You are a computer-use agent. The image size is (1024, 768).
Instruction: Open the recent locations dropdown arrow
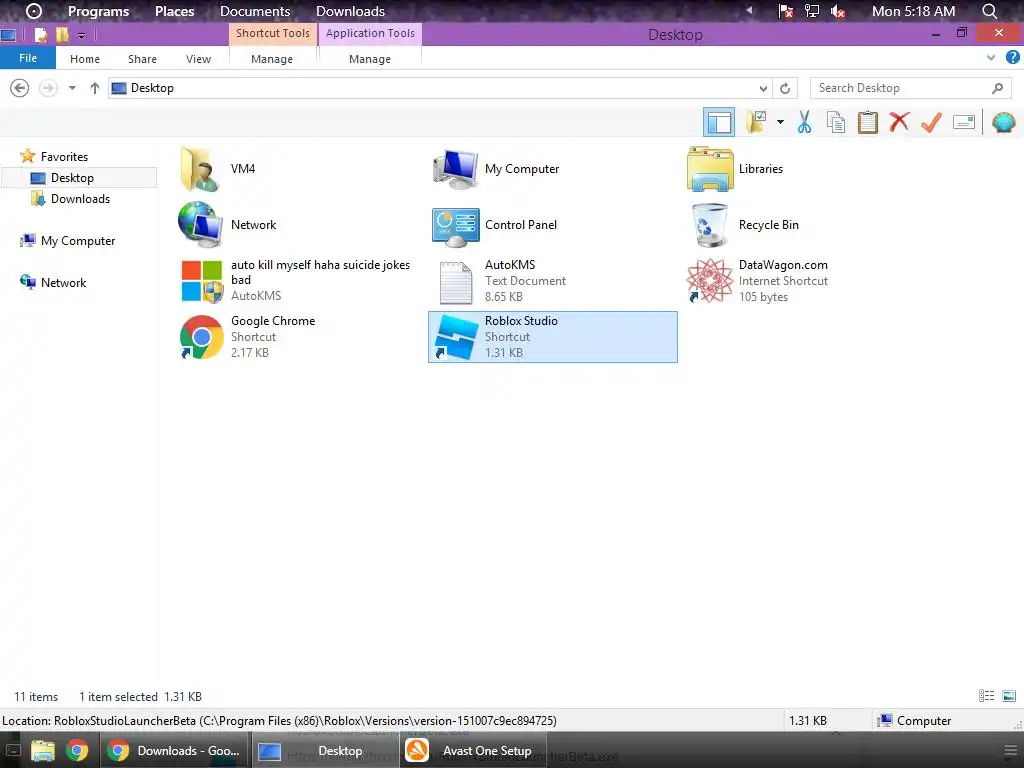point(72,88)
